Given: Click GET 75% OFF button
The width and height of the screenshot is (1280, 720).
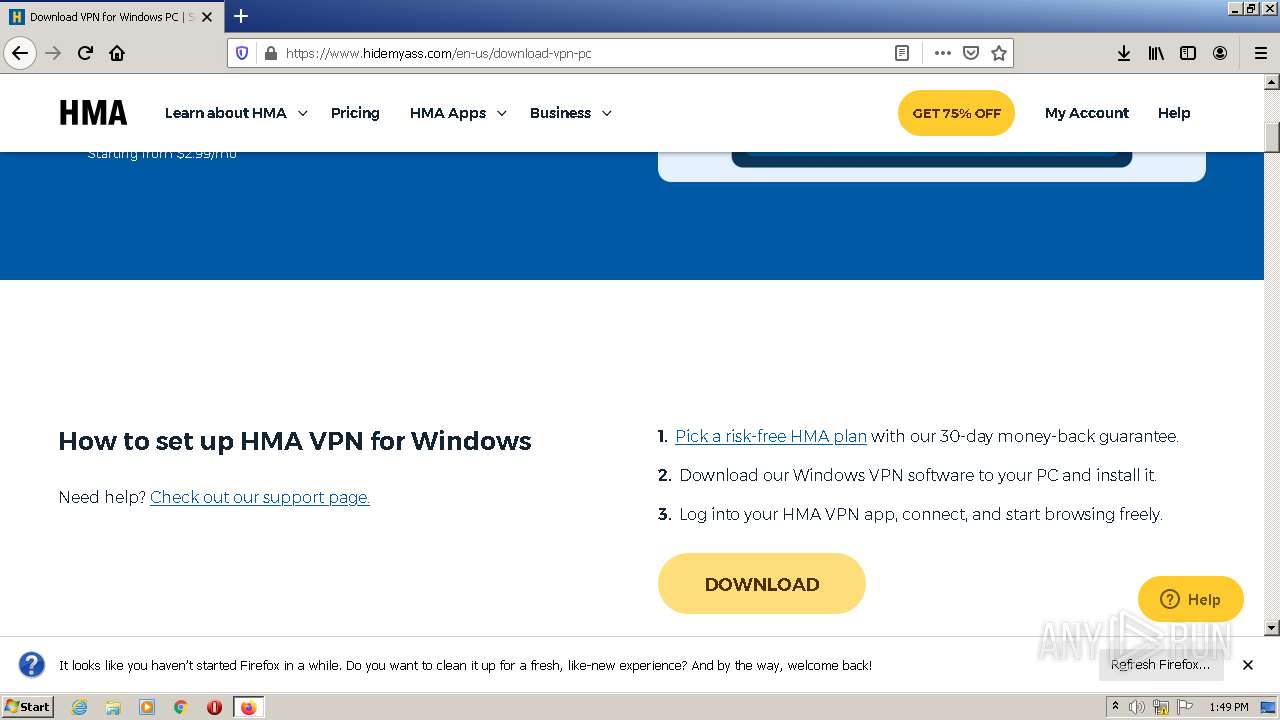Looking at the screenshot, I should (x=956, y=113).
